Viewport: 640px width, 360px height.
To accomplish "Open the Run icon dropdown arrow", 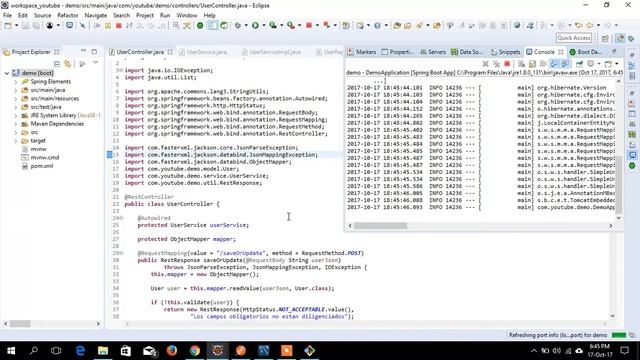I will click(264, 25).
